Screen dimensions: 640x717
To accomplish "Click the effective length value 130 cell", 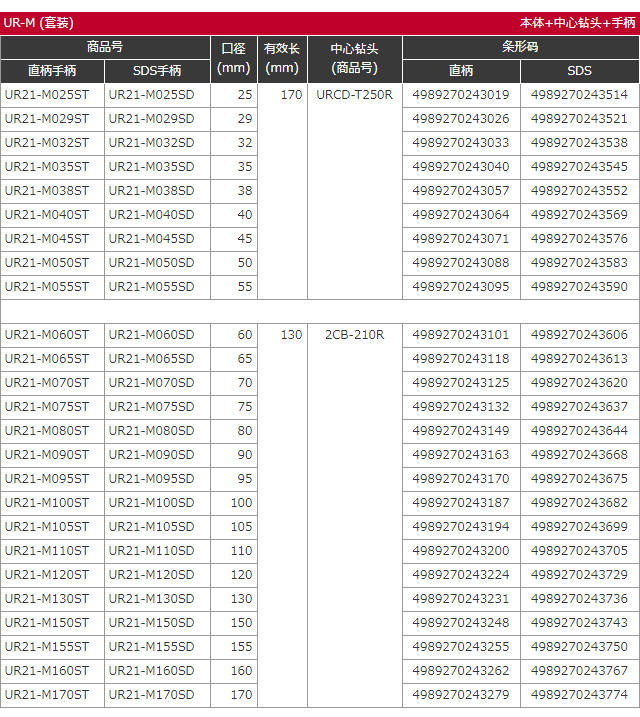I will click(290, 335).
